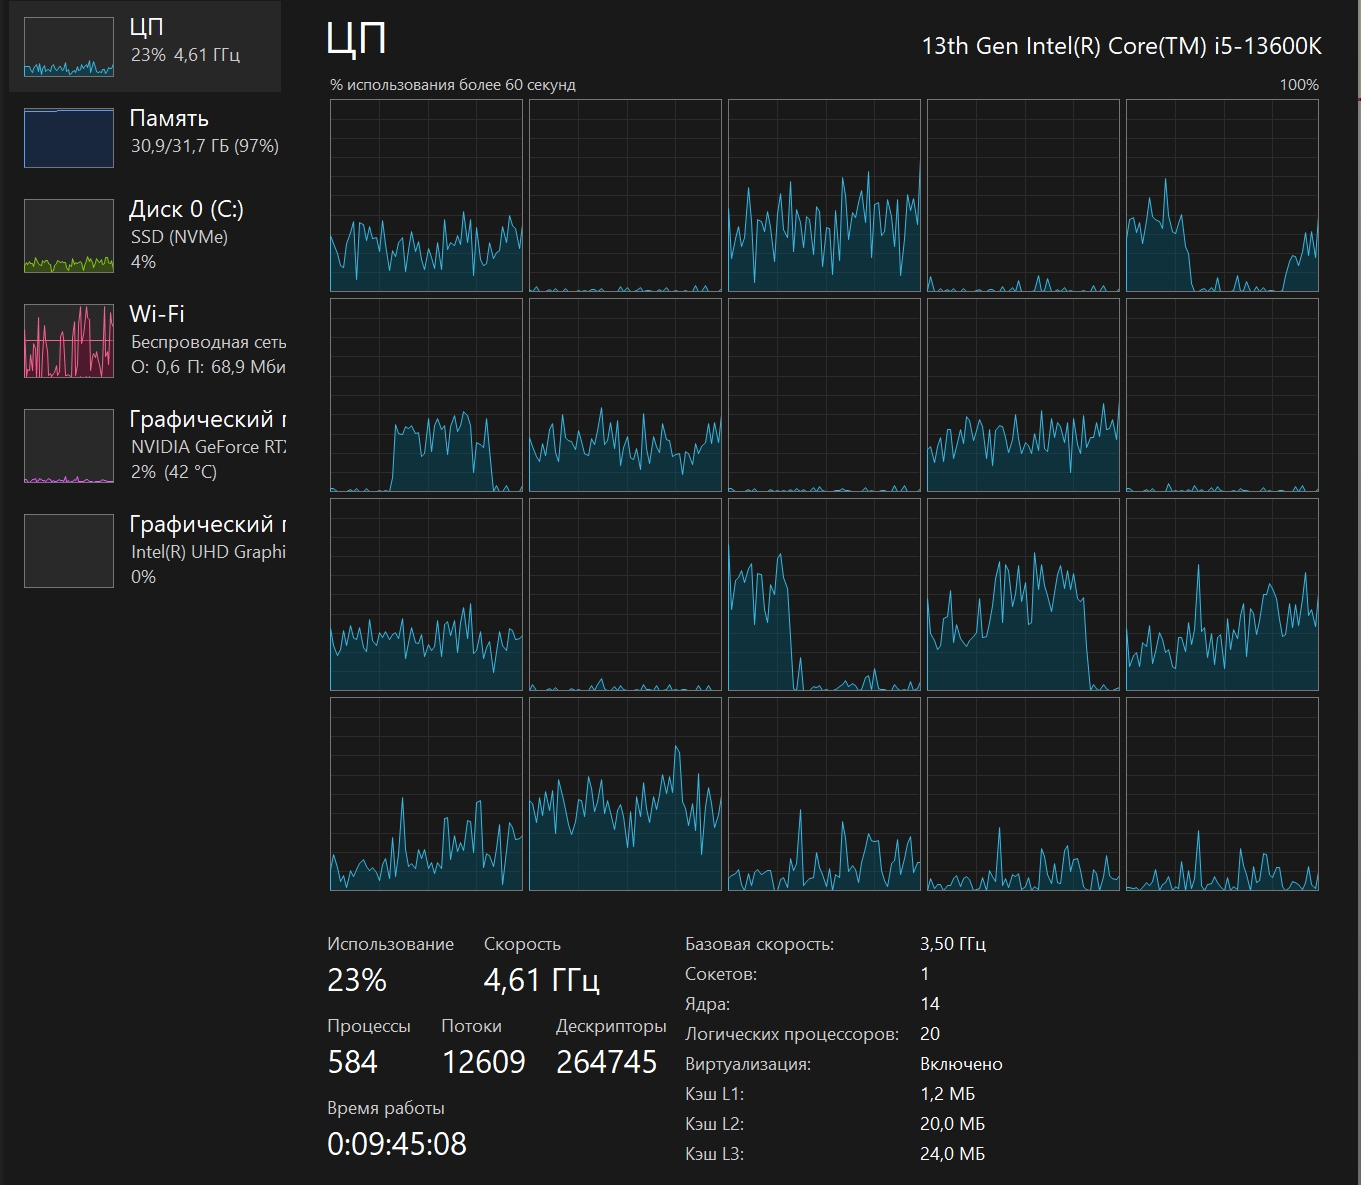This screenshot has width=1361, height=1185.
Task: Click the uptime value 0:09:45:08
Action: tap(397, 1144)
